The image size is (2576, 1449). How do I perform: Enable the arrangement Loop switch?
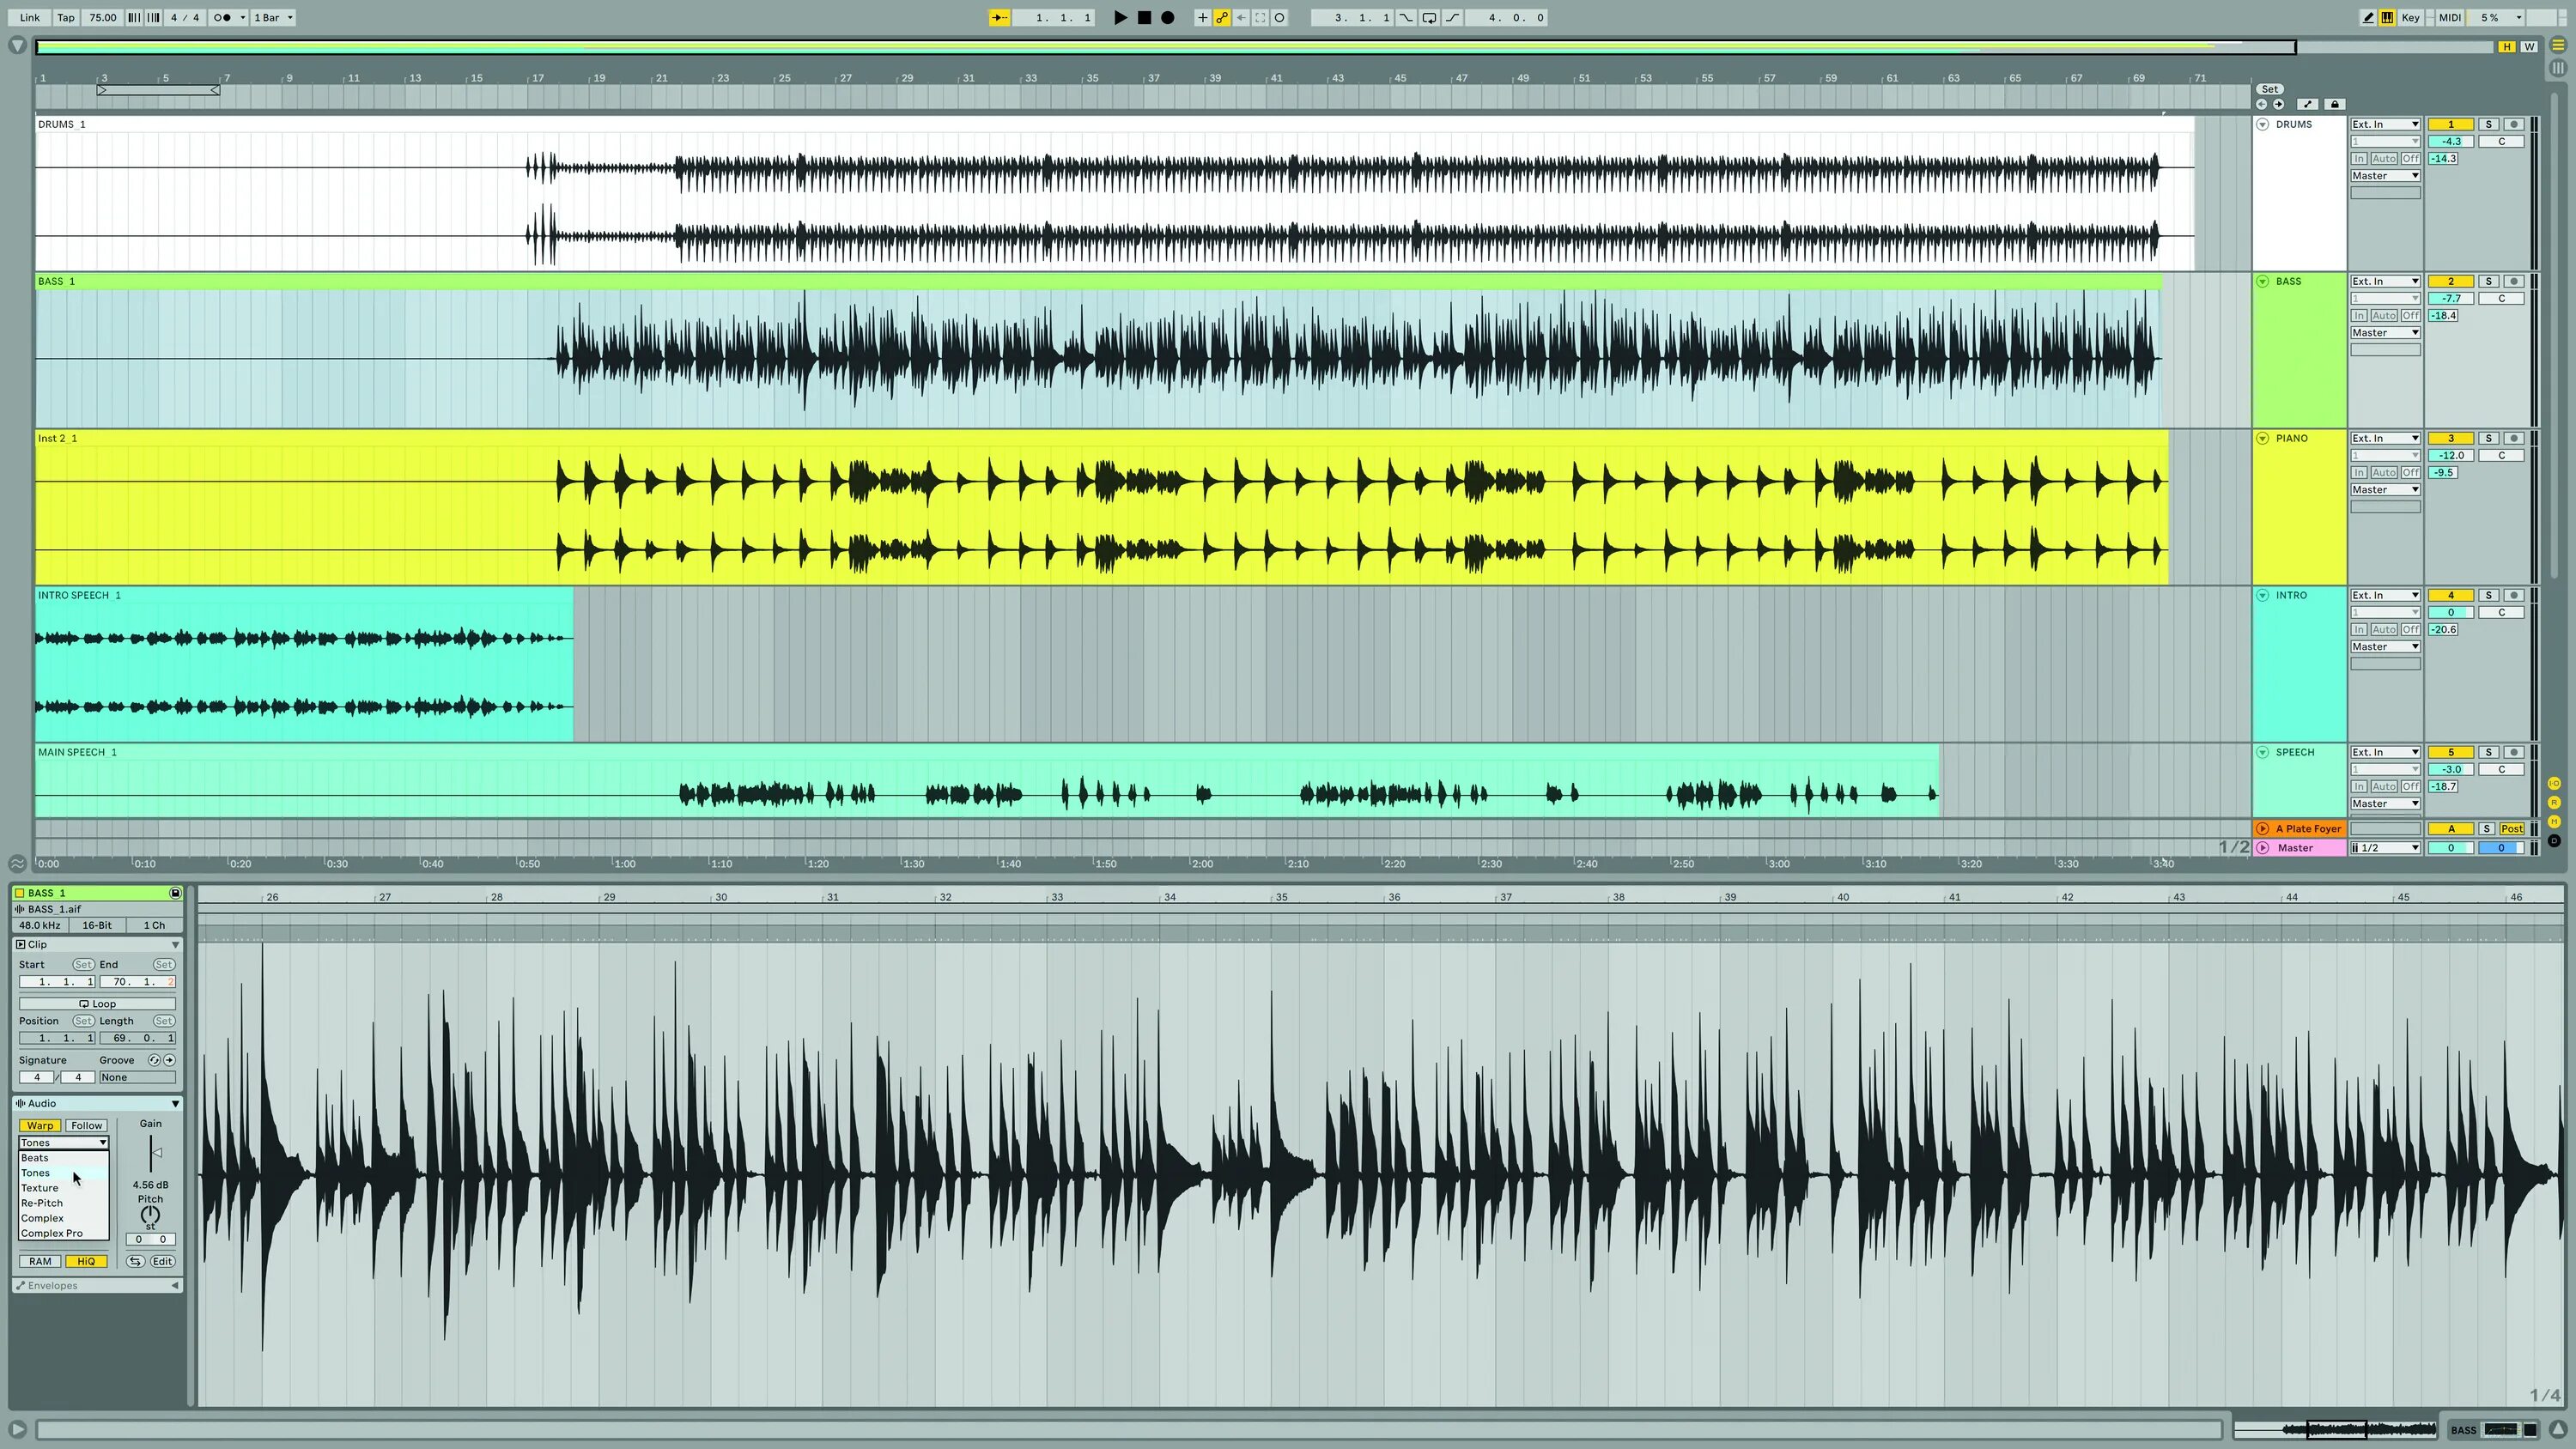tap(1429, 17)
